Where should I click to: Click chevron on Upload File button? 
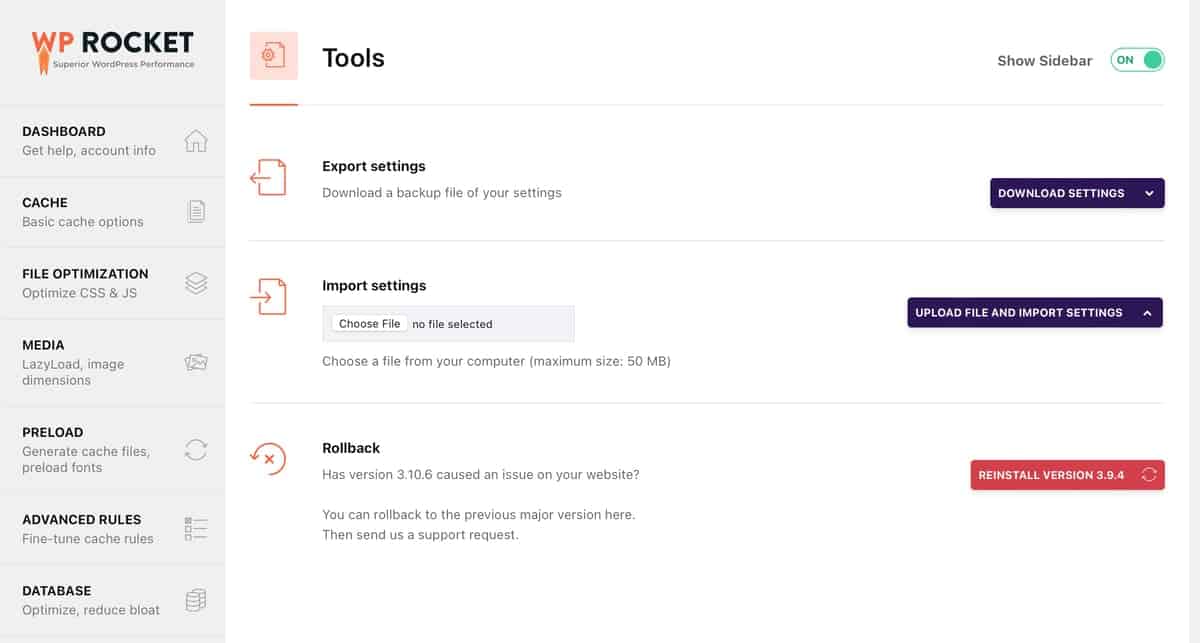pos(1147,312)
